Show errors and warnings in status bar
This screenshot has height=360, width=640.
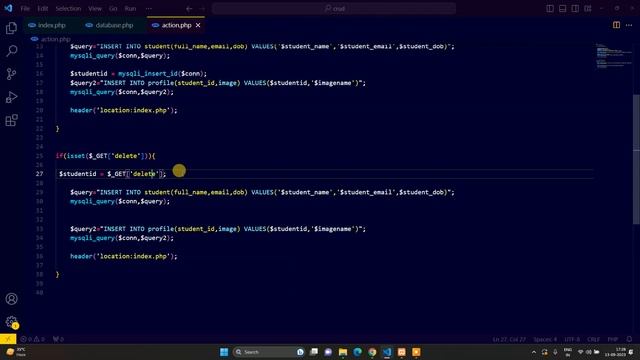coord(32,339)
